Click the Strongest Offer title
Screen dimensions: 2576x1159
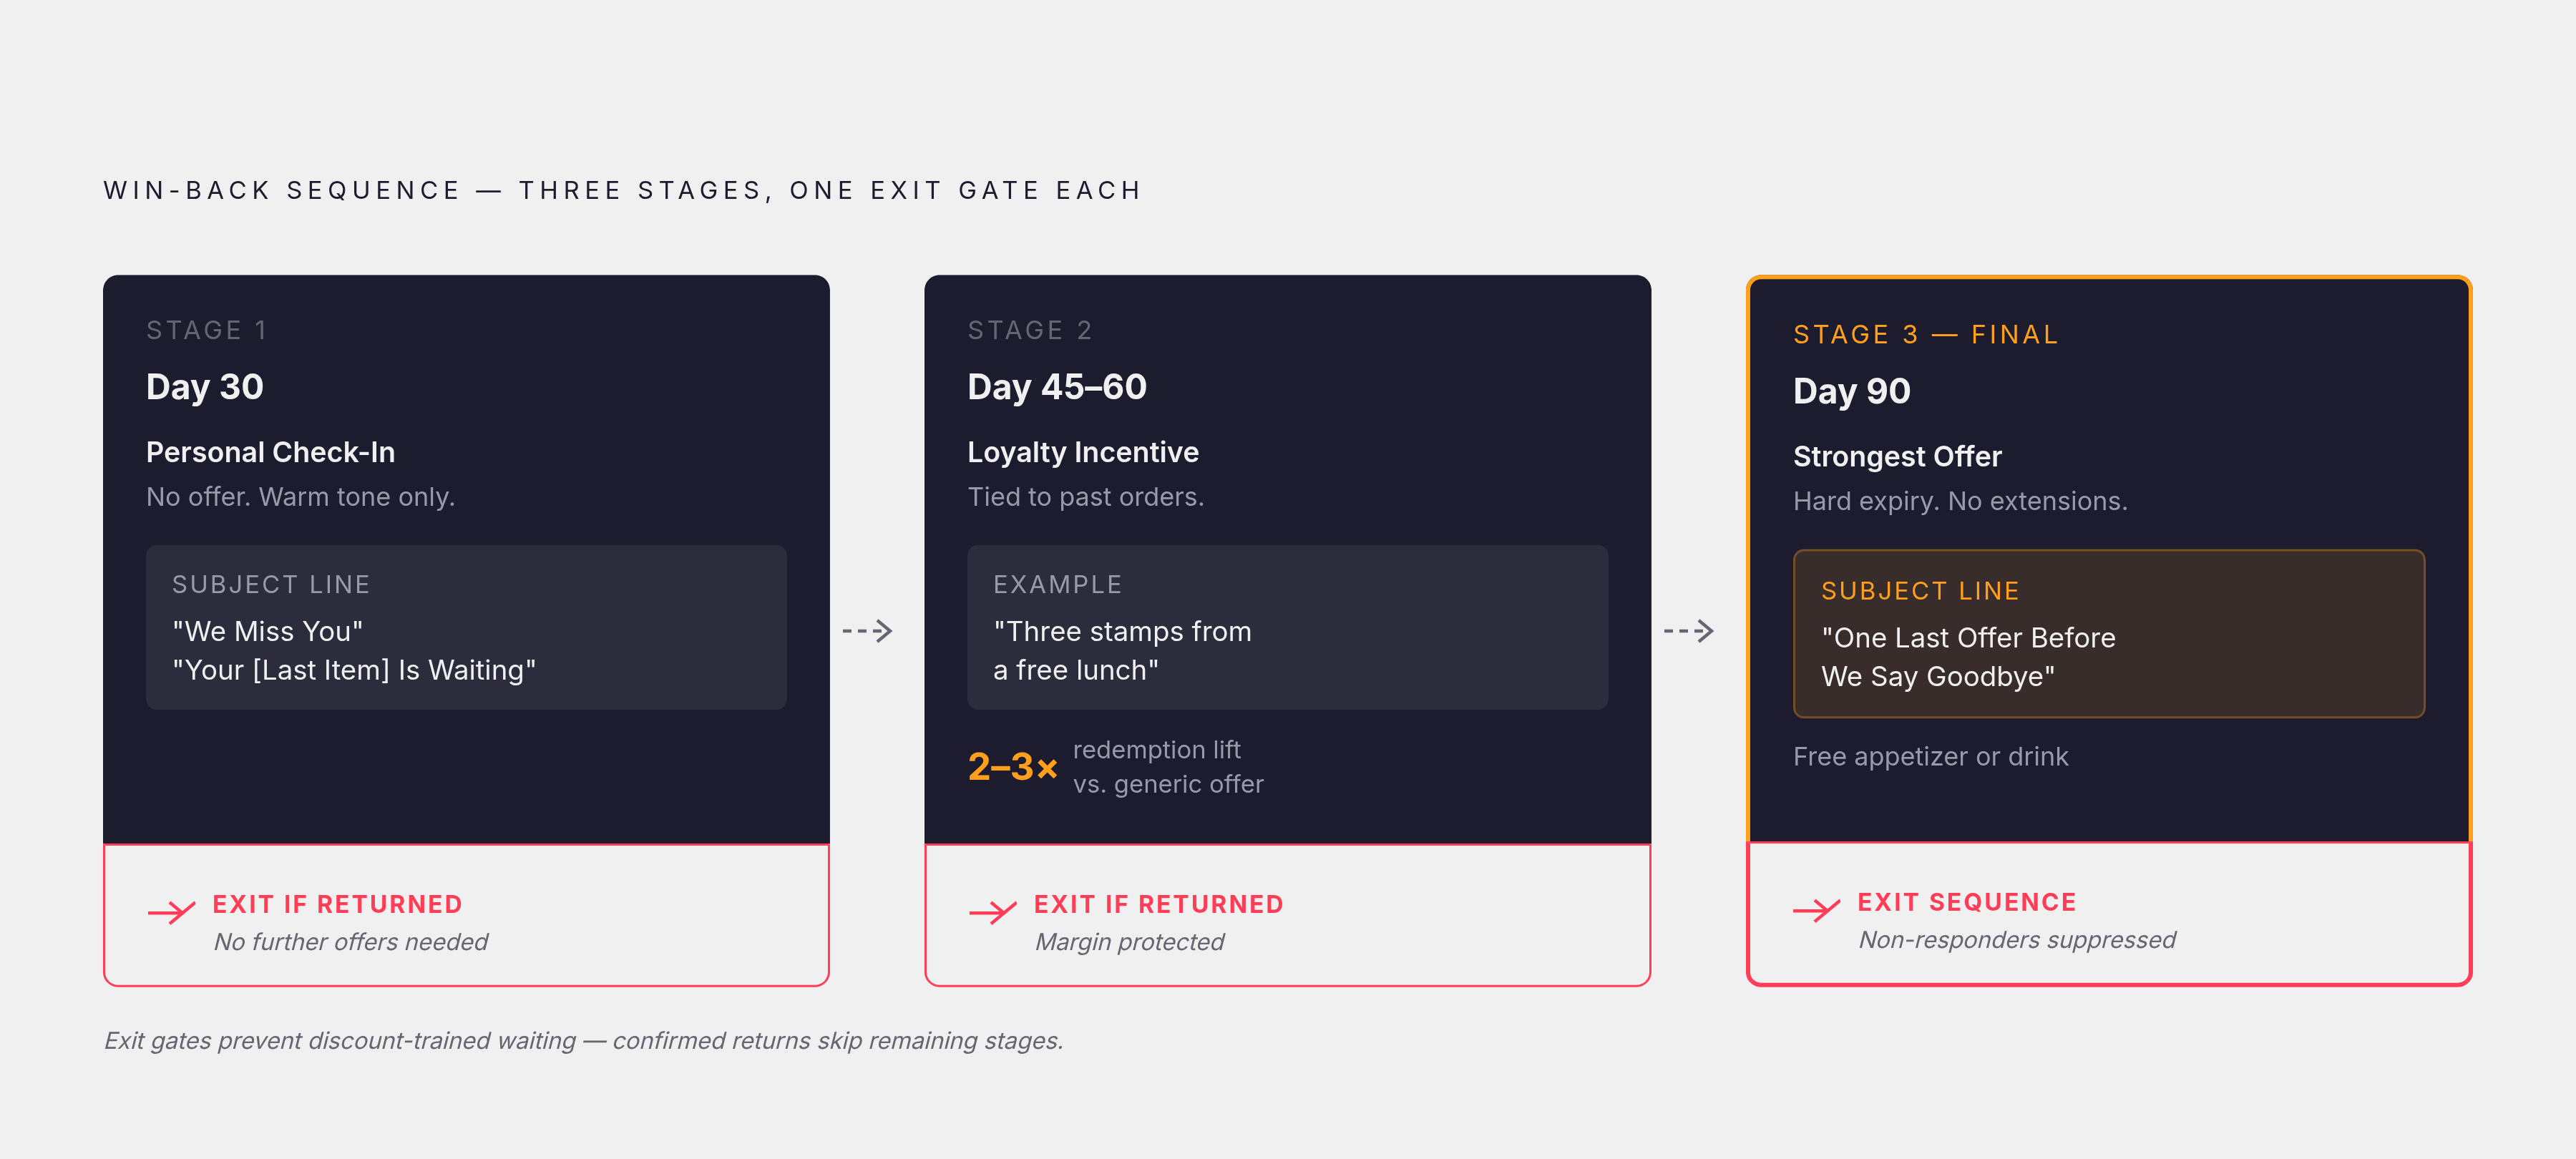coord(1897,457)
